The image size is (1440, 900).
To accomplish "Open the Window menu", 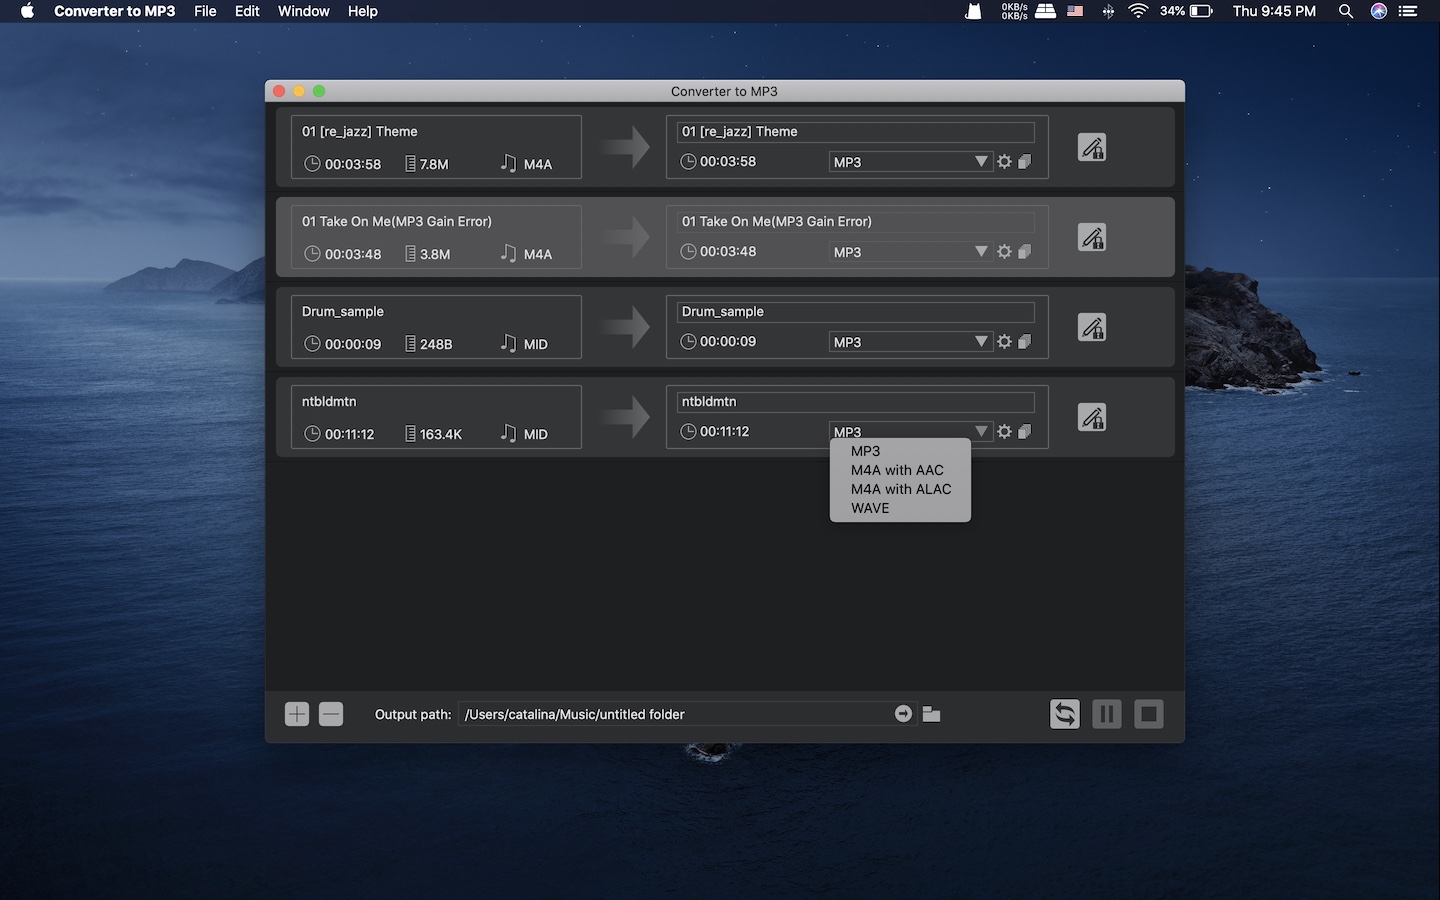I will click(x=303, y=11).
